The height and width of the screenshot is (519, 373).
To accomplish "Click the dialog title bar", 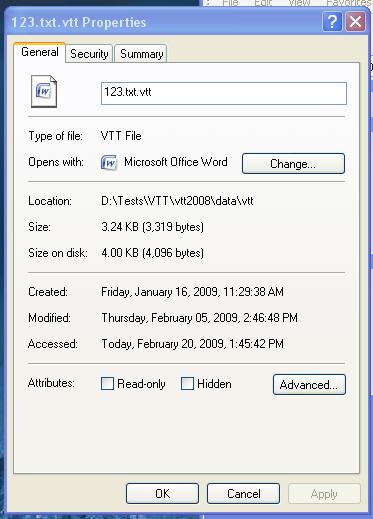I will pyautogui.click(x=165, y=22).
